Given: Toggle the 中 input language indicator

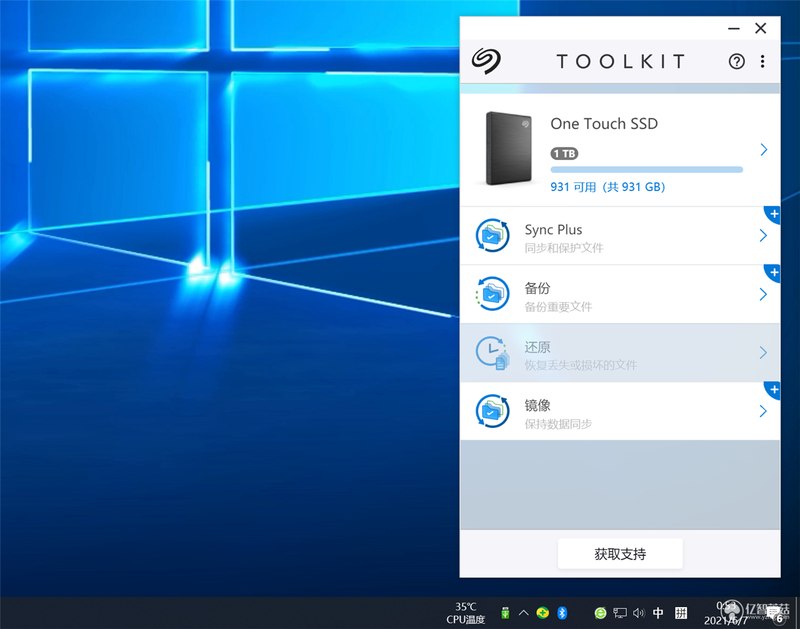Looking at the screenshot, I should coord(658,613).
